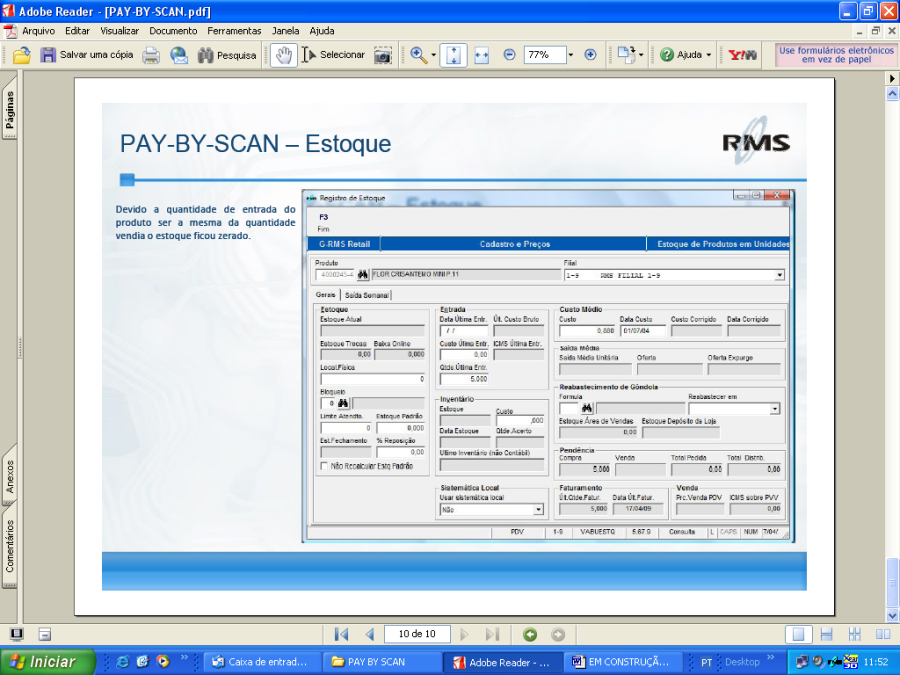Switch to continuous facing layout
The image size is (900, 675).
854,634
